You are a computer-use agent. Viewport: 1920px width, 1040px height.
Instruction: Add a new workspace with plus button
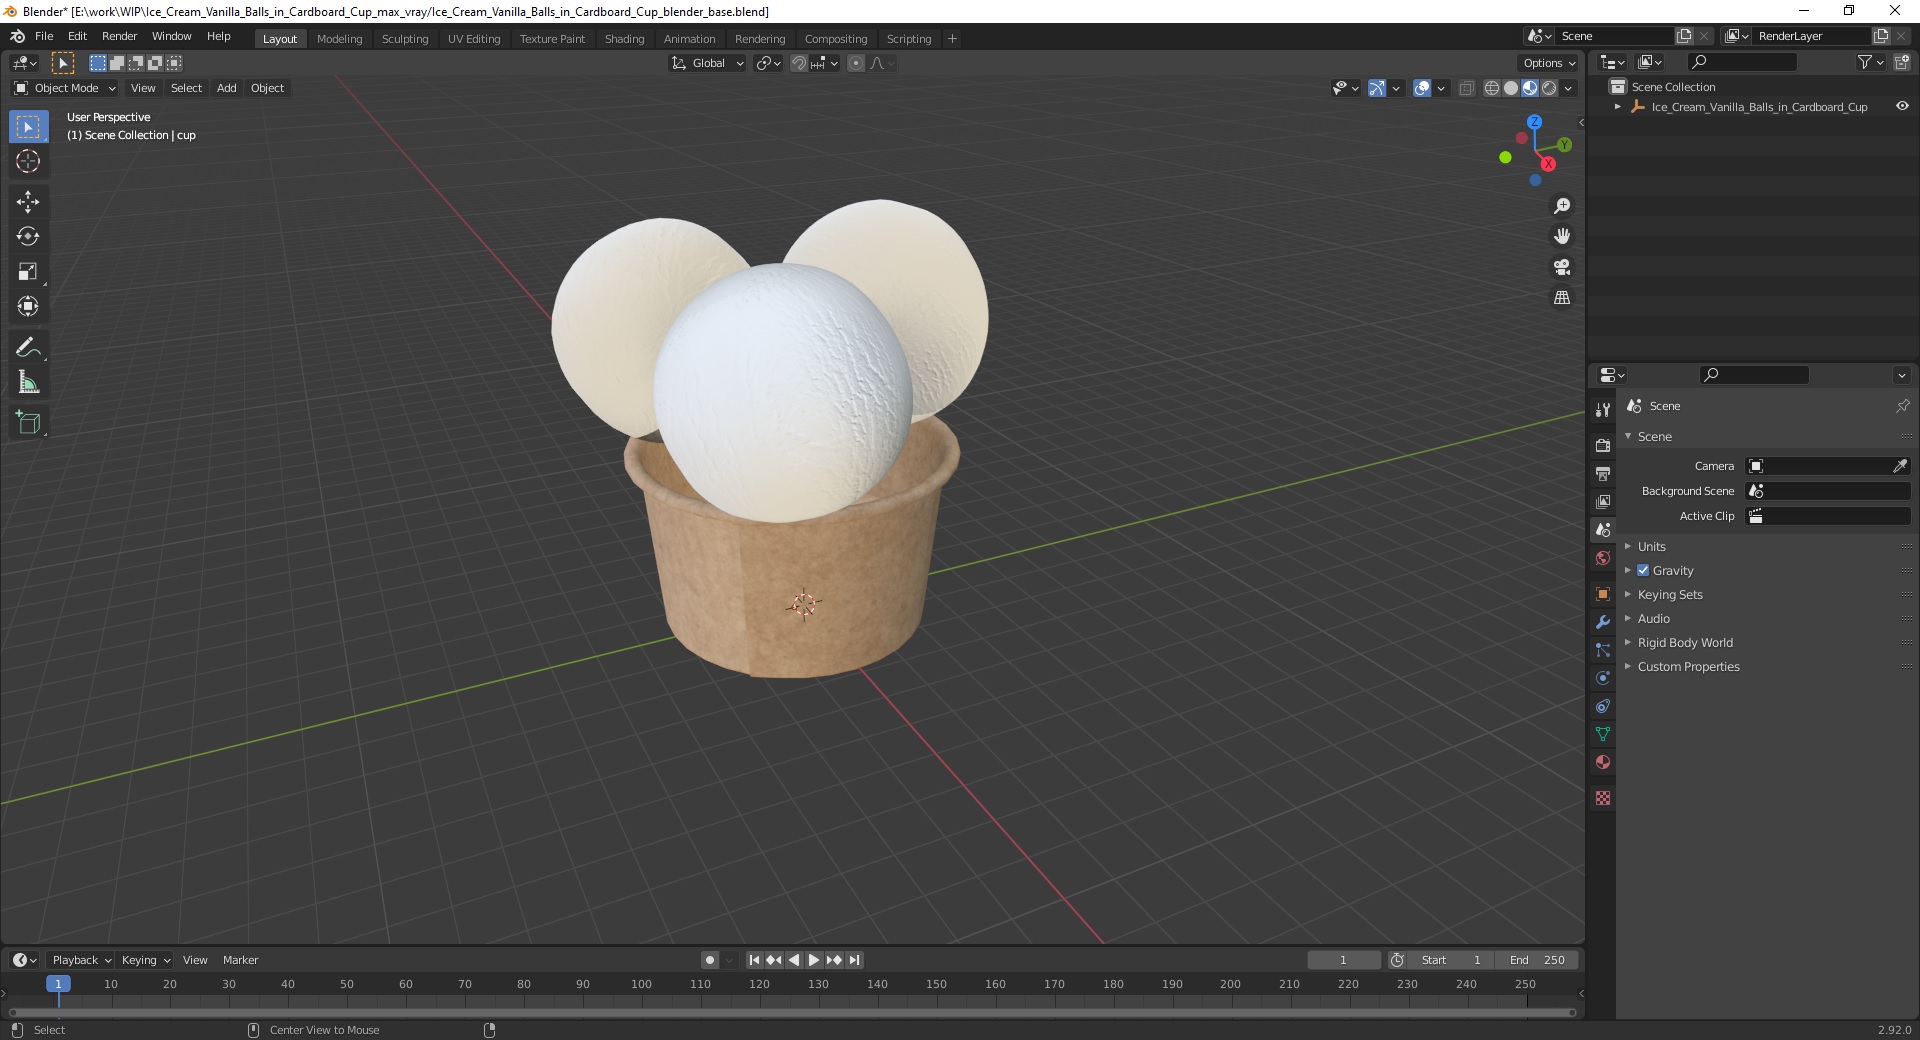point(952,39)
